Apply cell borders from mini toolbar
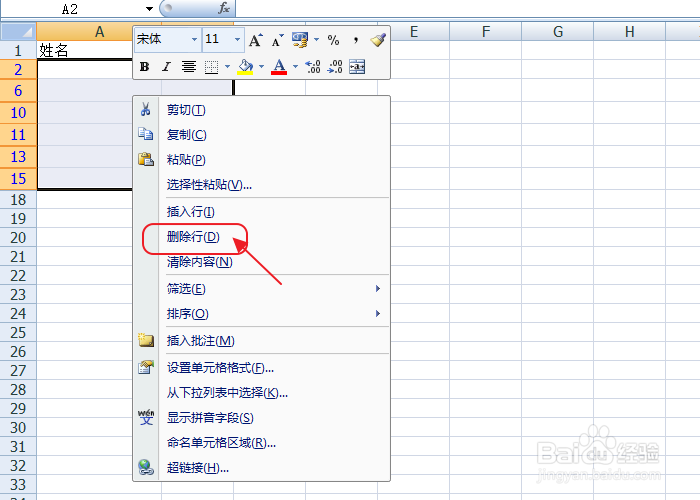Screen dimensions: 700x500 pyautogui.click(x=211, y=67)
